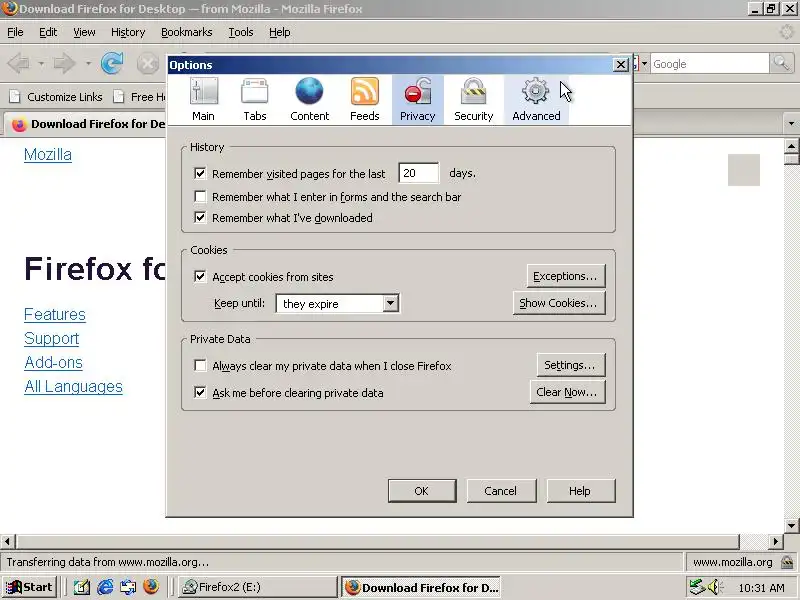The image size is (800, 600).
Task: Open the Windows Start menu
Action: pos(29,587)
